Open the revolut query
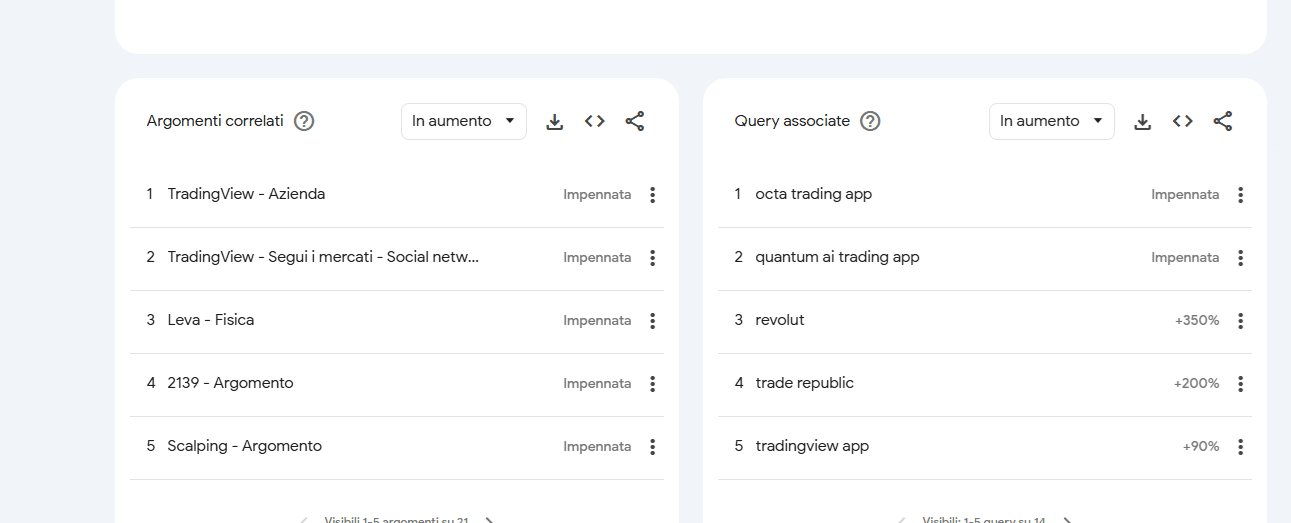Viewport: 1291px width, 523px height. tap(780, 320)
